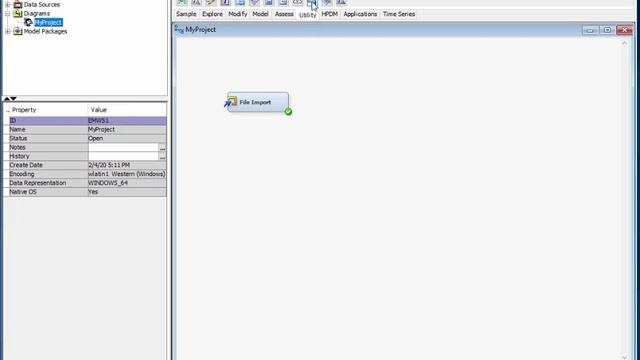
Task: Collapse panel using the up triangle arrow
Action: pos(7,98)
